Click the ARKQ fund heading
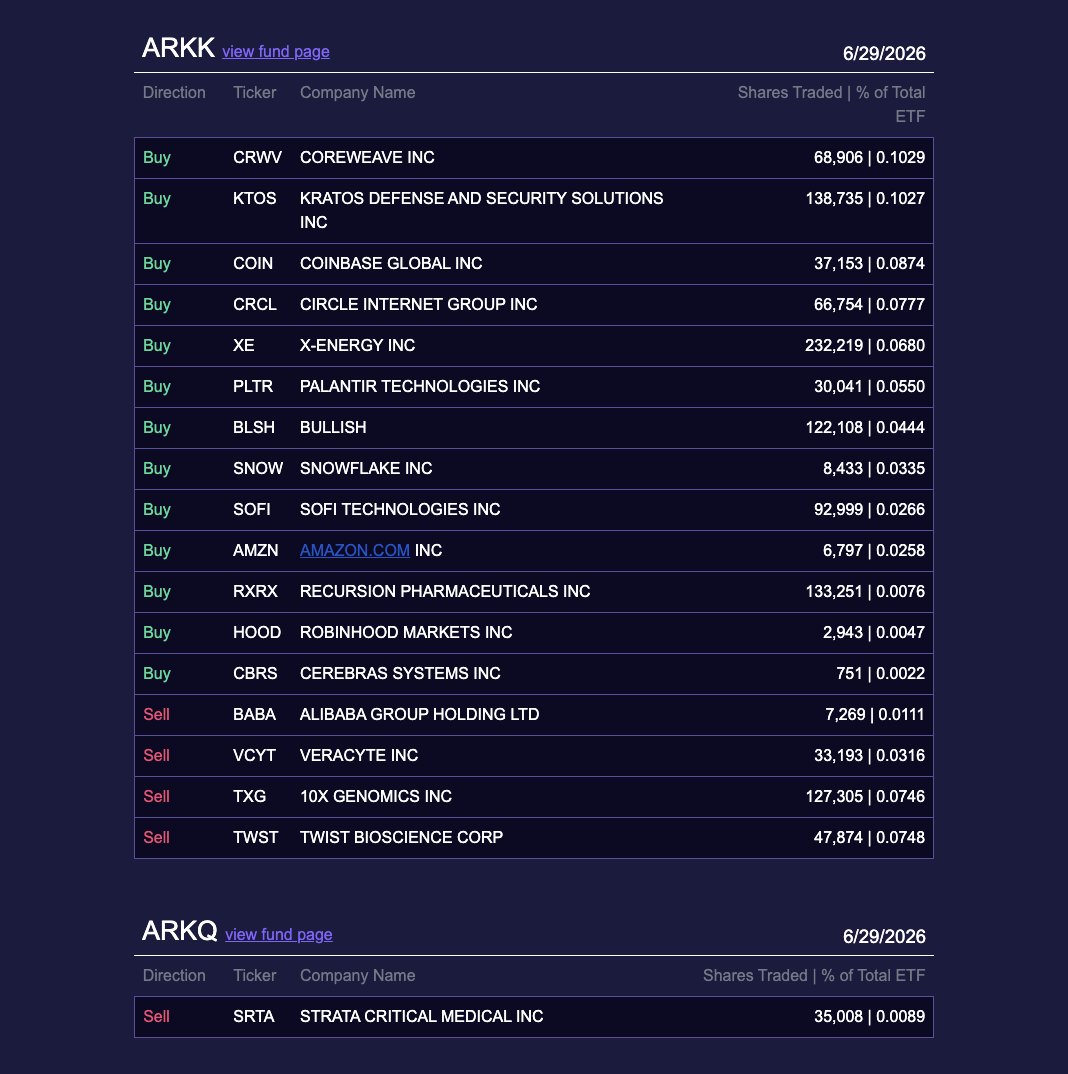Viewport: 1068px width, 1074px height. [x=179, y=931]
